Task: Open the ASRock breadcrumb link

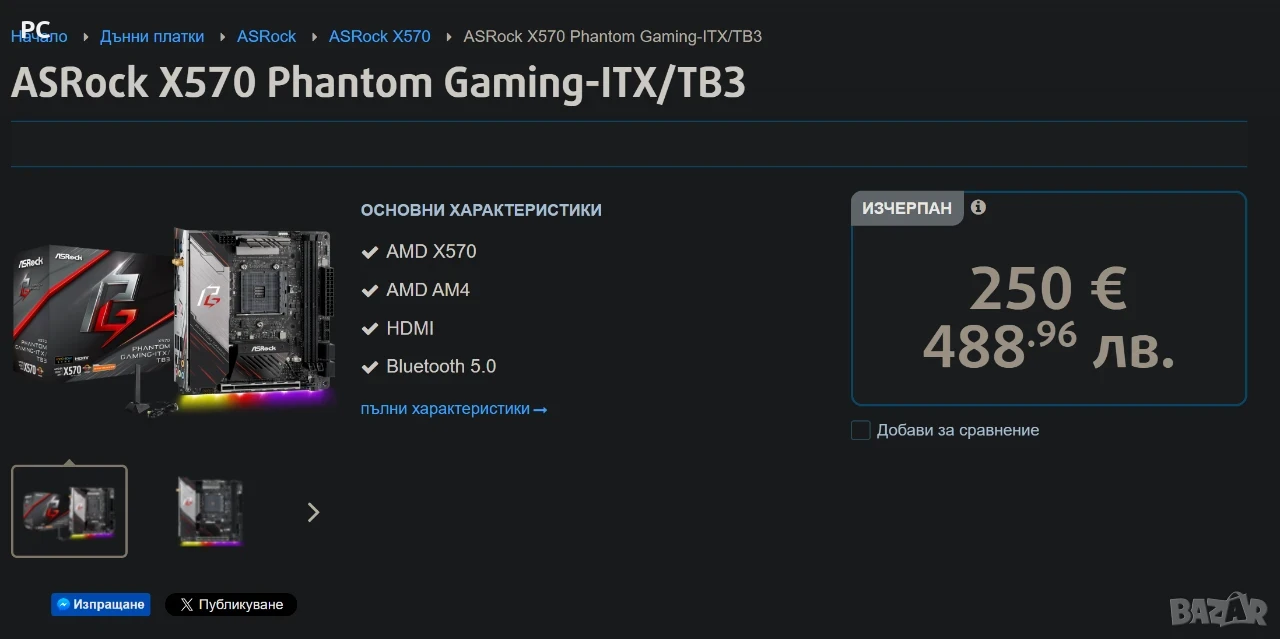Action: pos(266,36)
